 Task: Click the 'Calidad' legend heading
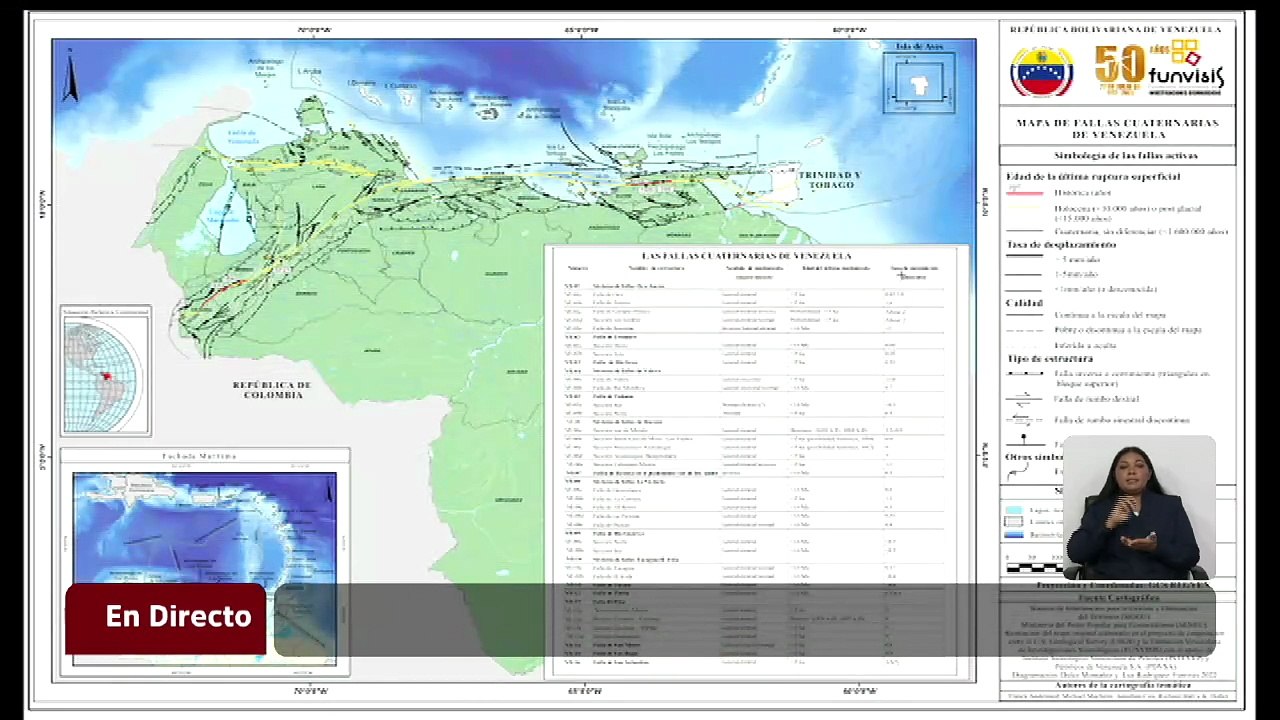click(1024, 303)
